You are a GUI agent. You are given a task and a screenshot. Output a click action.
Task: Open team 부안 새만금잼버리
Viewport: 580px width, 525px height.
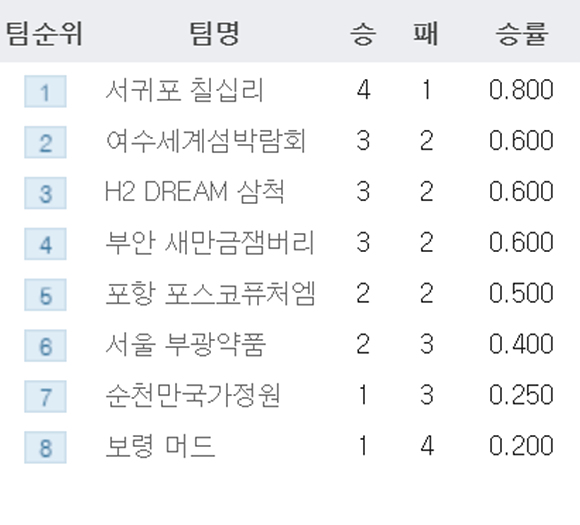pos(210,243)
